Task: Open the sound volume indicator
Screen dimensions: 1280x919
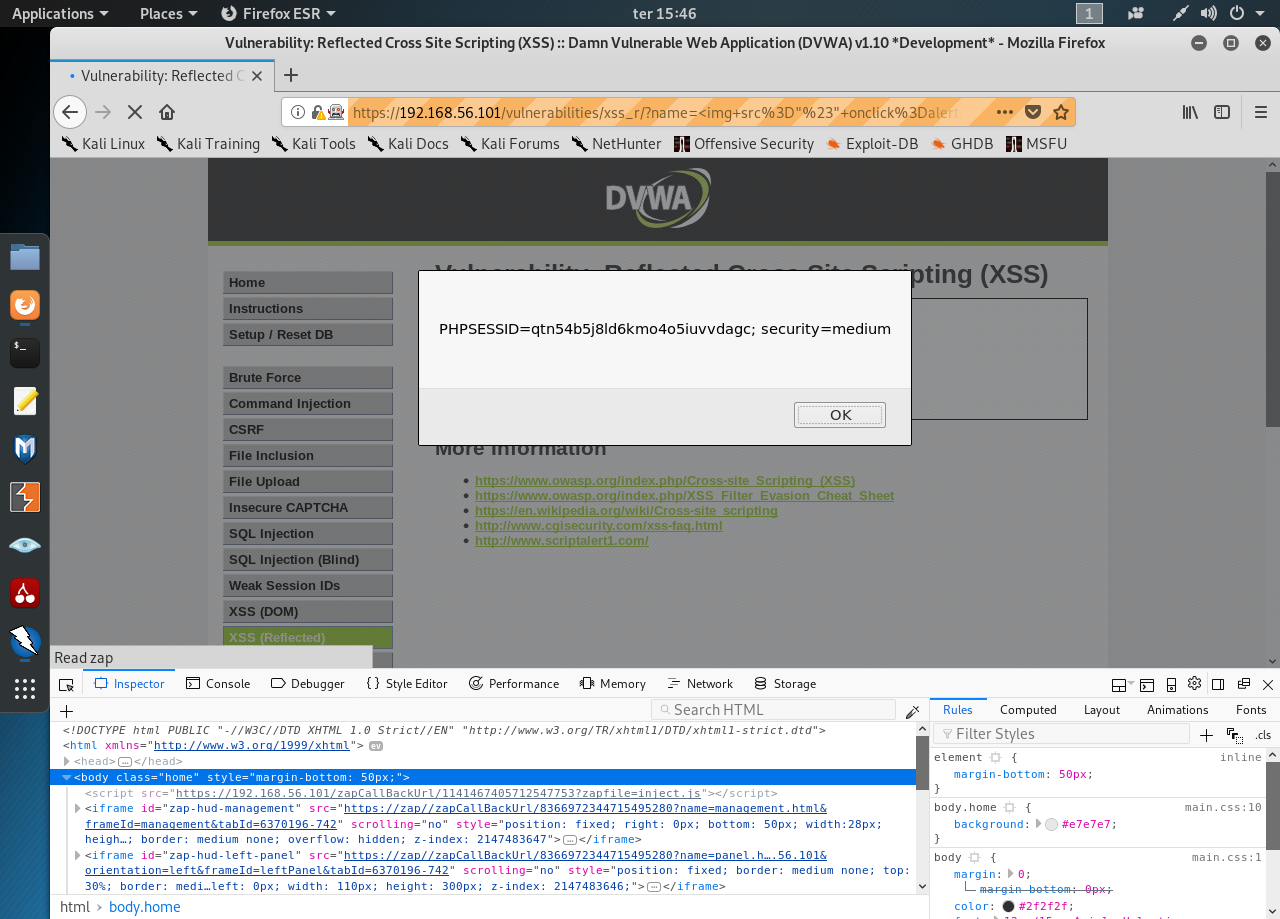Action: click(x=1209, y=13)
